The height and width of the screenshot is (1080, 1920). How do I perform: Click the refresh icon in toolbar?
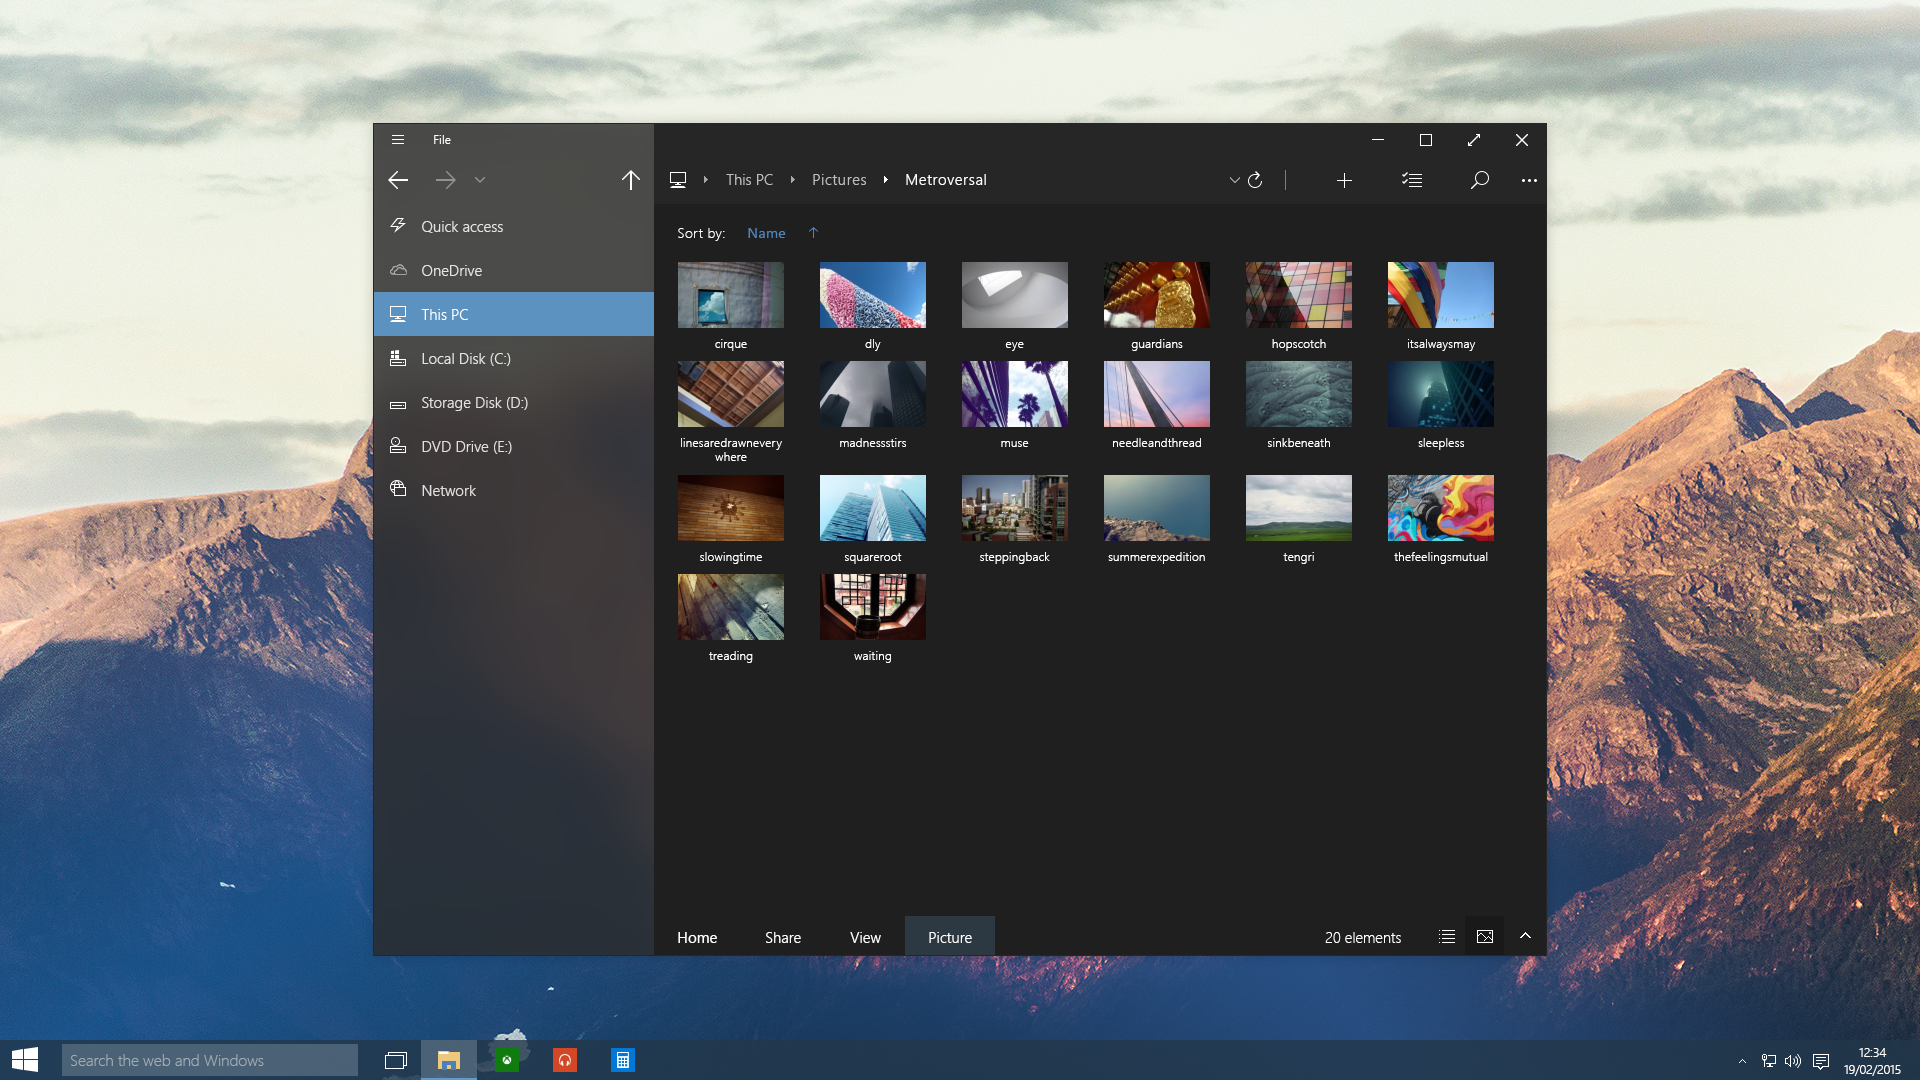coord(1254,179)
